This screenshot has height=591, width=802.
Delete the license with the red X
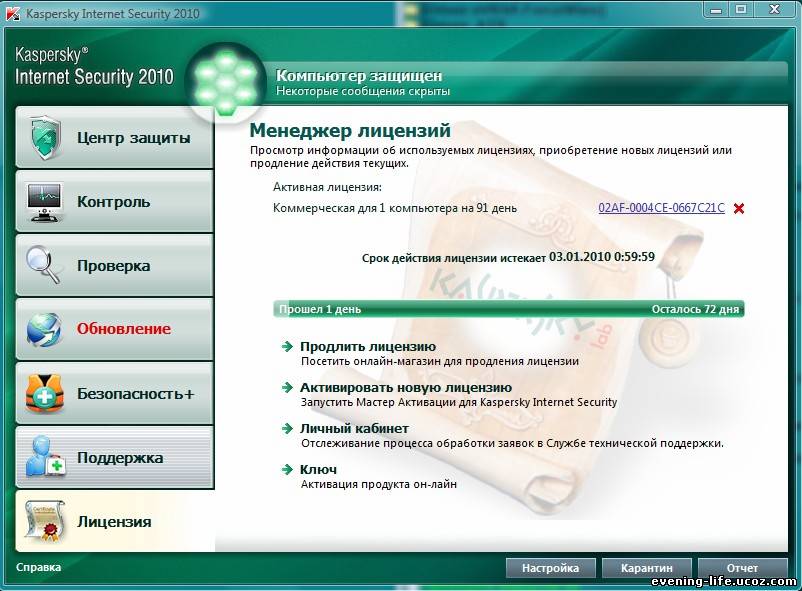pos(739,208)
